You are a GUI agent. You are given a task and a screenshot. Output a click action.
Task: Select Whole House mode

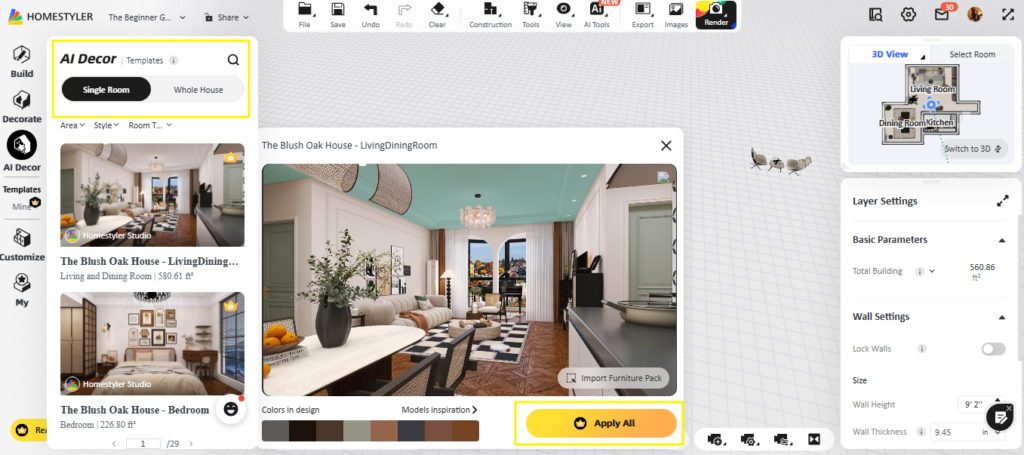(198, 89)
